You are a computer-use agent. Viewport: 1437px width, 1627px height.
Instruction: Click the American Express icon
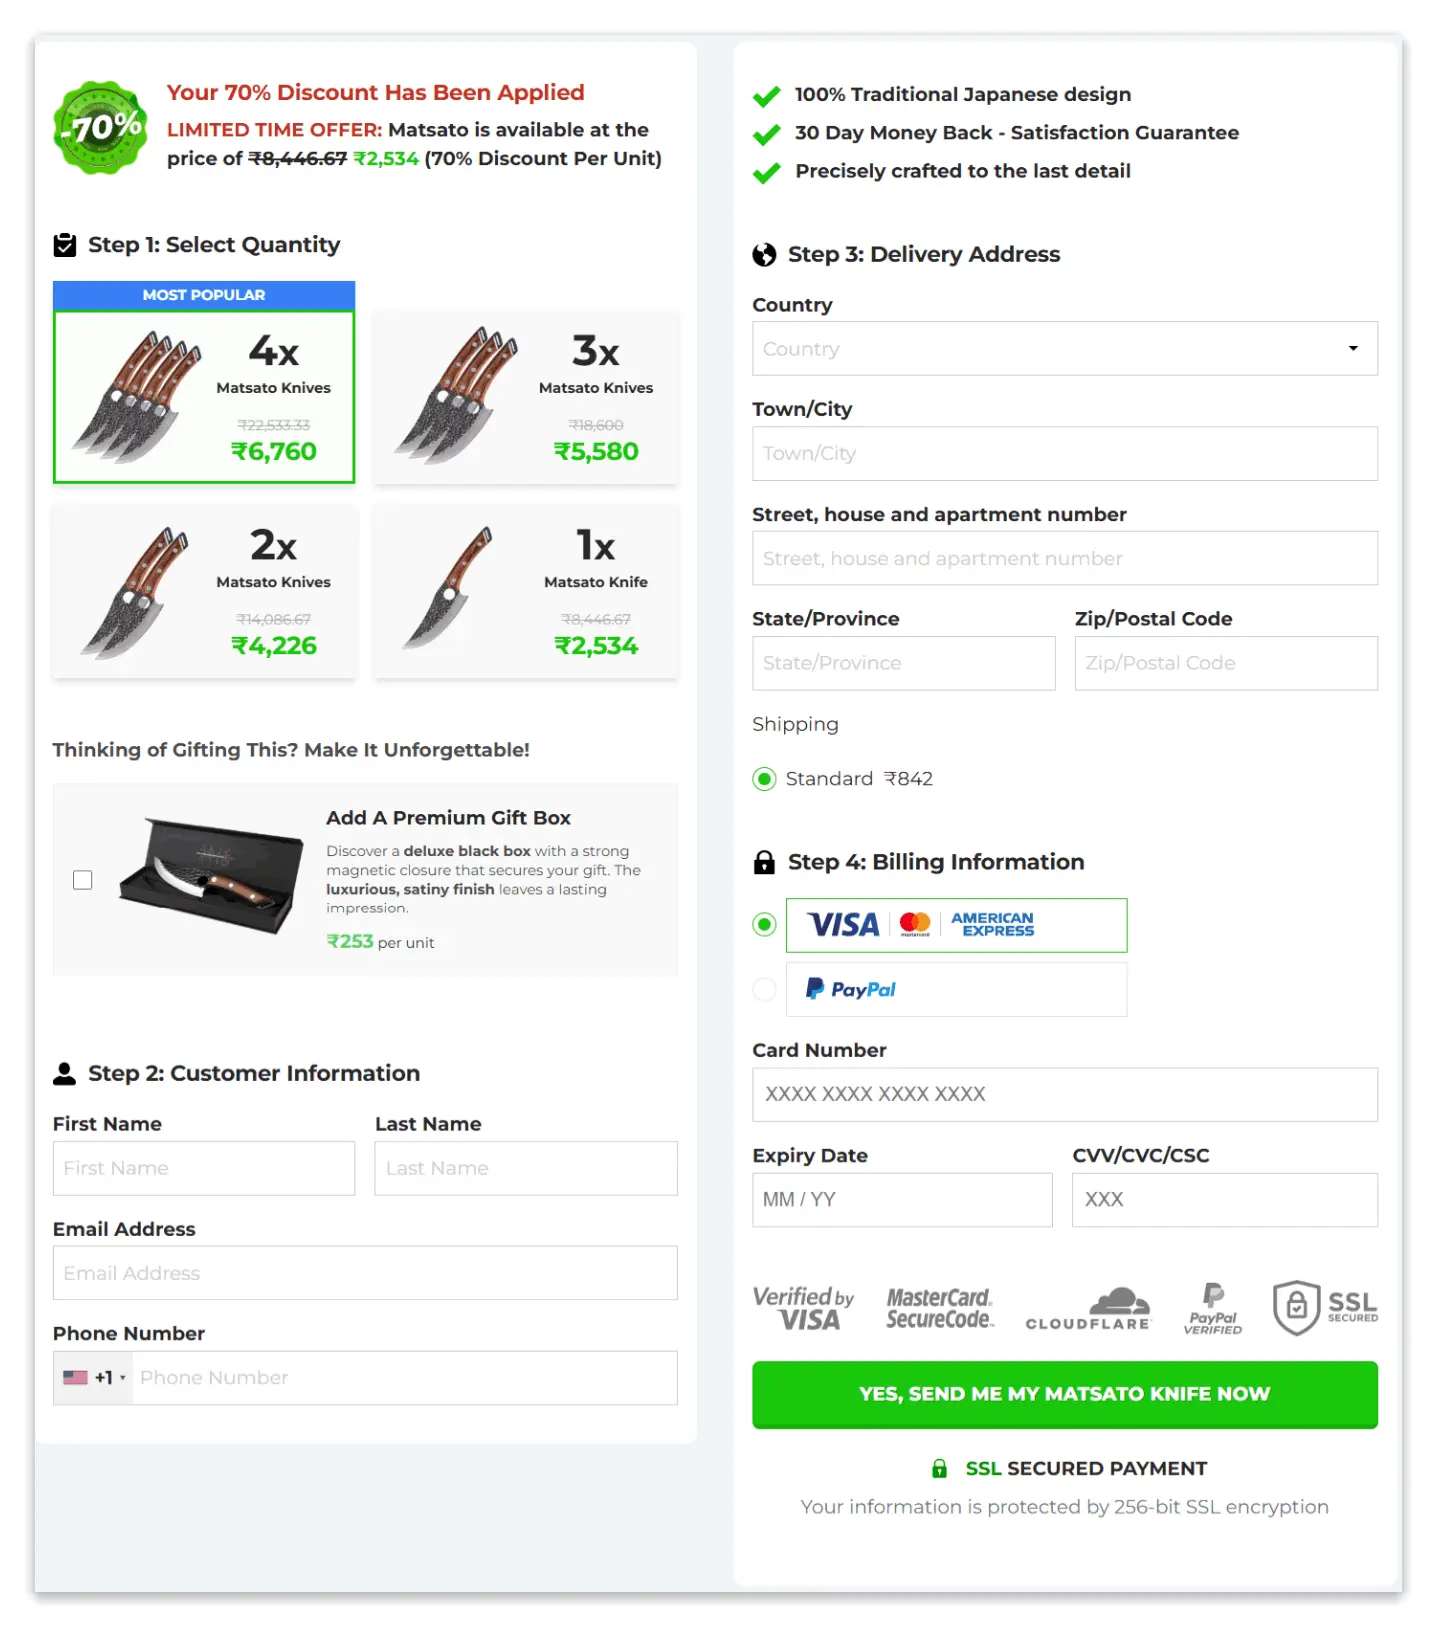click(993, 925)
